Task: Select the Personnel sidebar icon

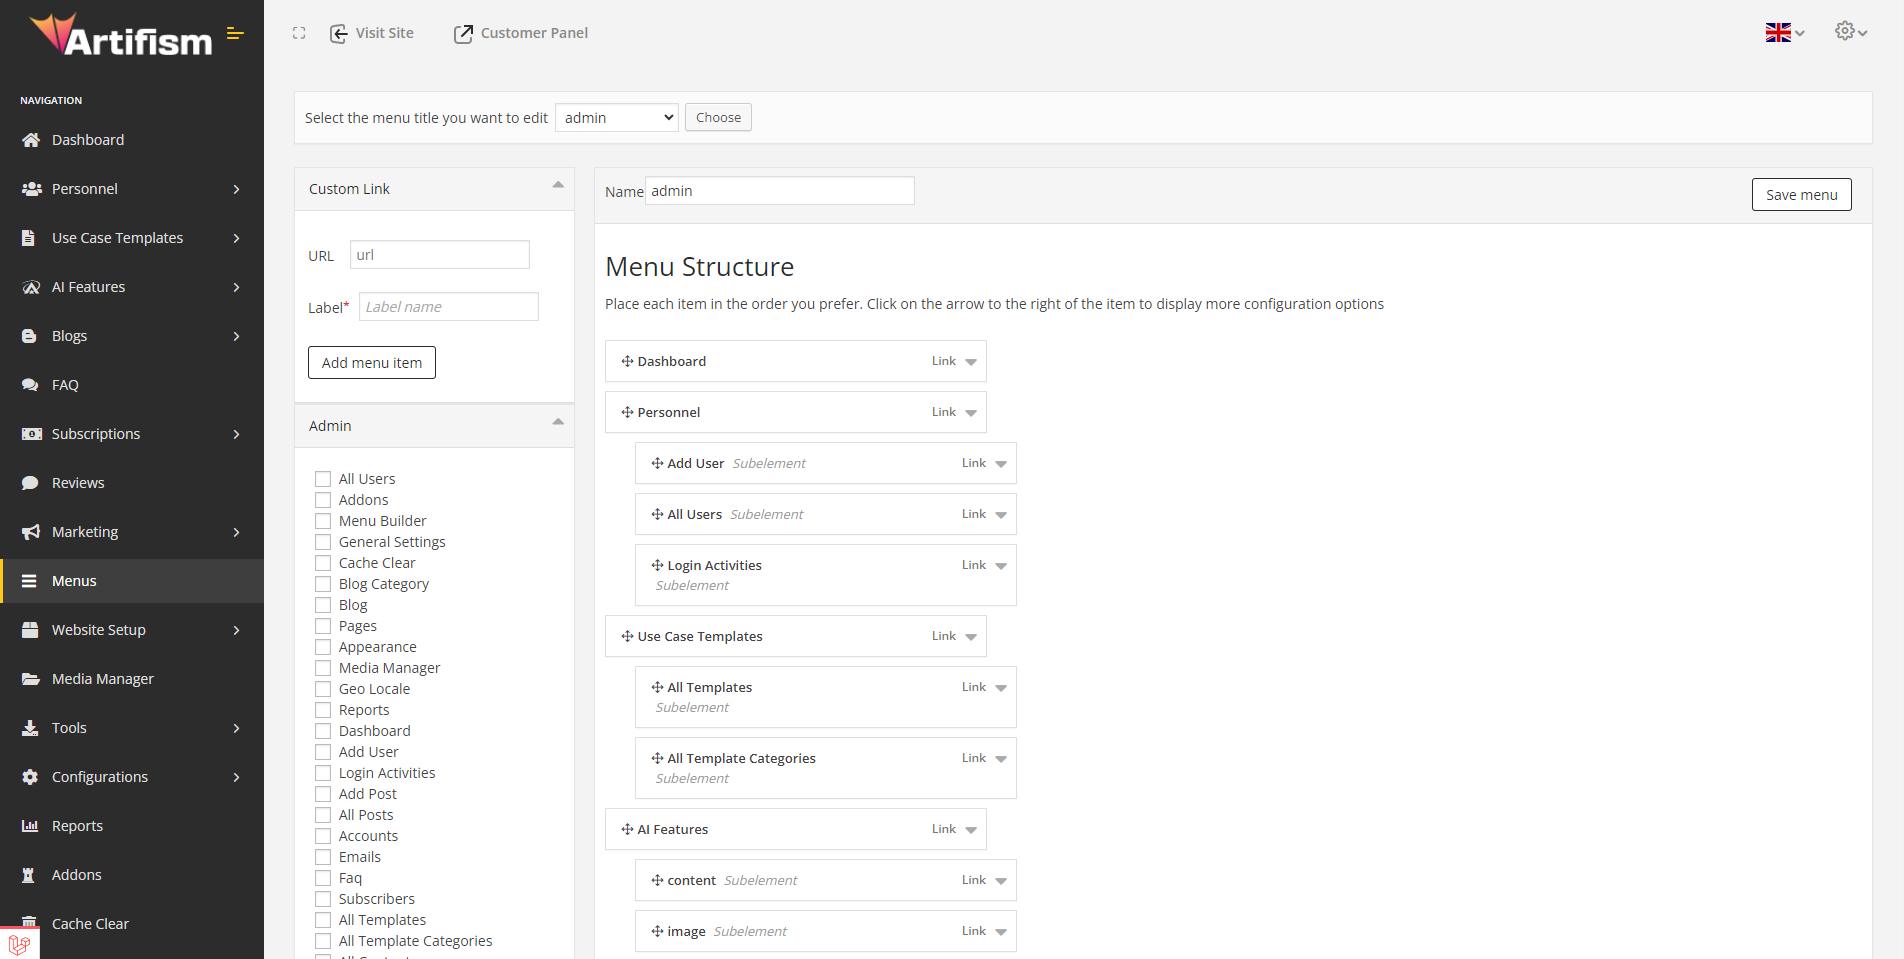Action: (x=31, y=188)
